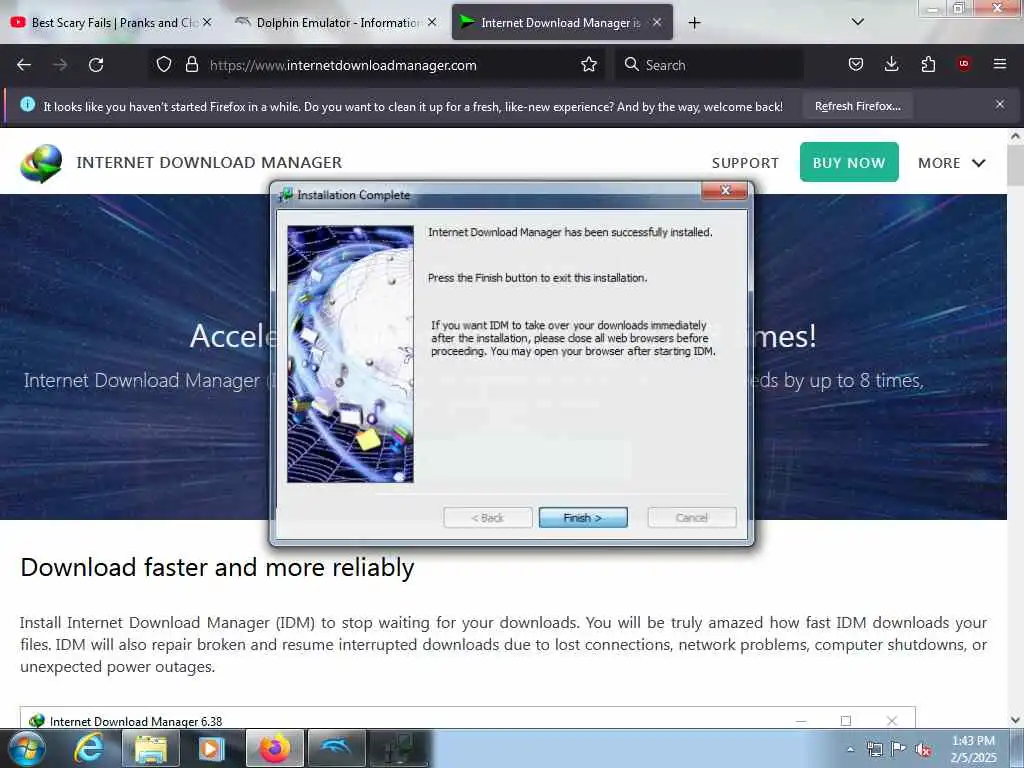View site security padlock info

191,65
